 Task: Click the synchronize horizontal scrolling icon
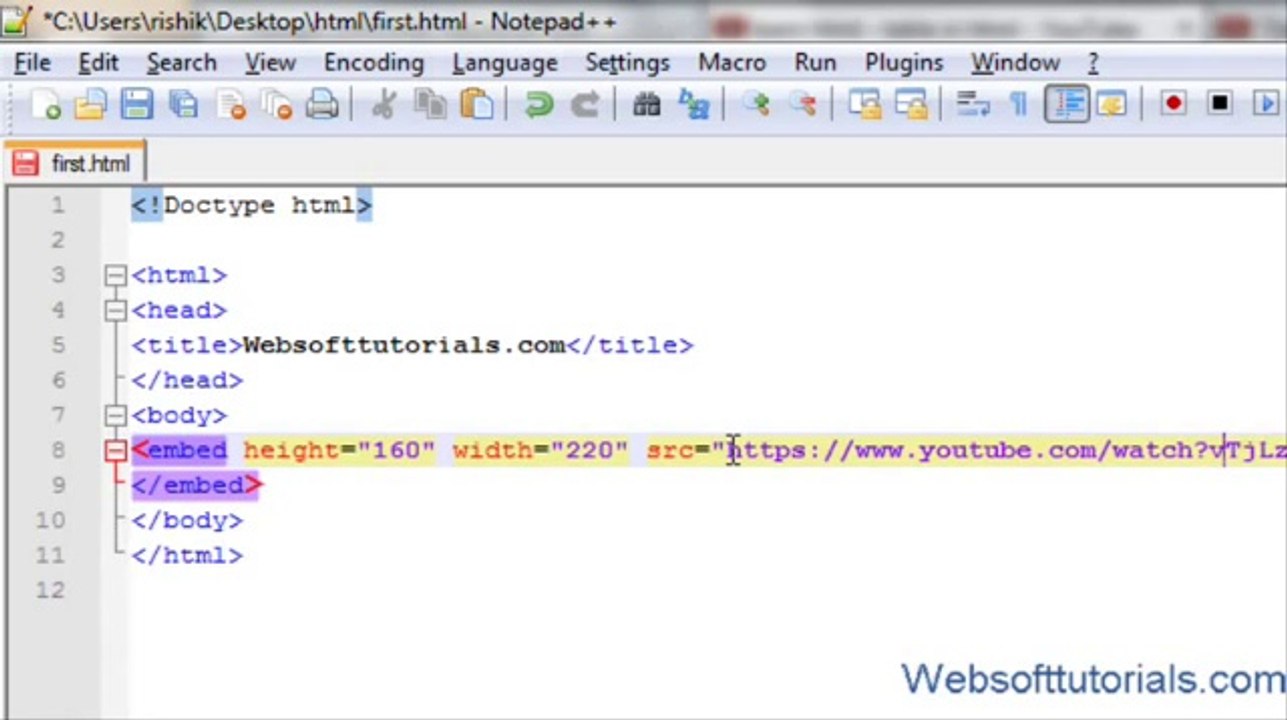(911, 104)
